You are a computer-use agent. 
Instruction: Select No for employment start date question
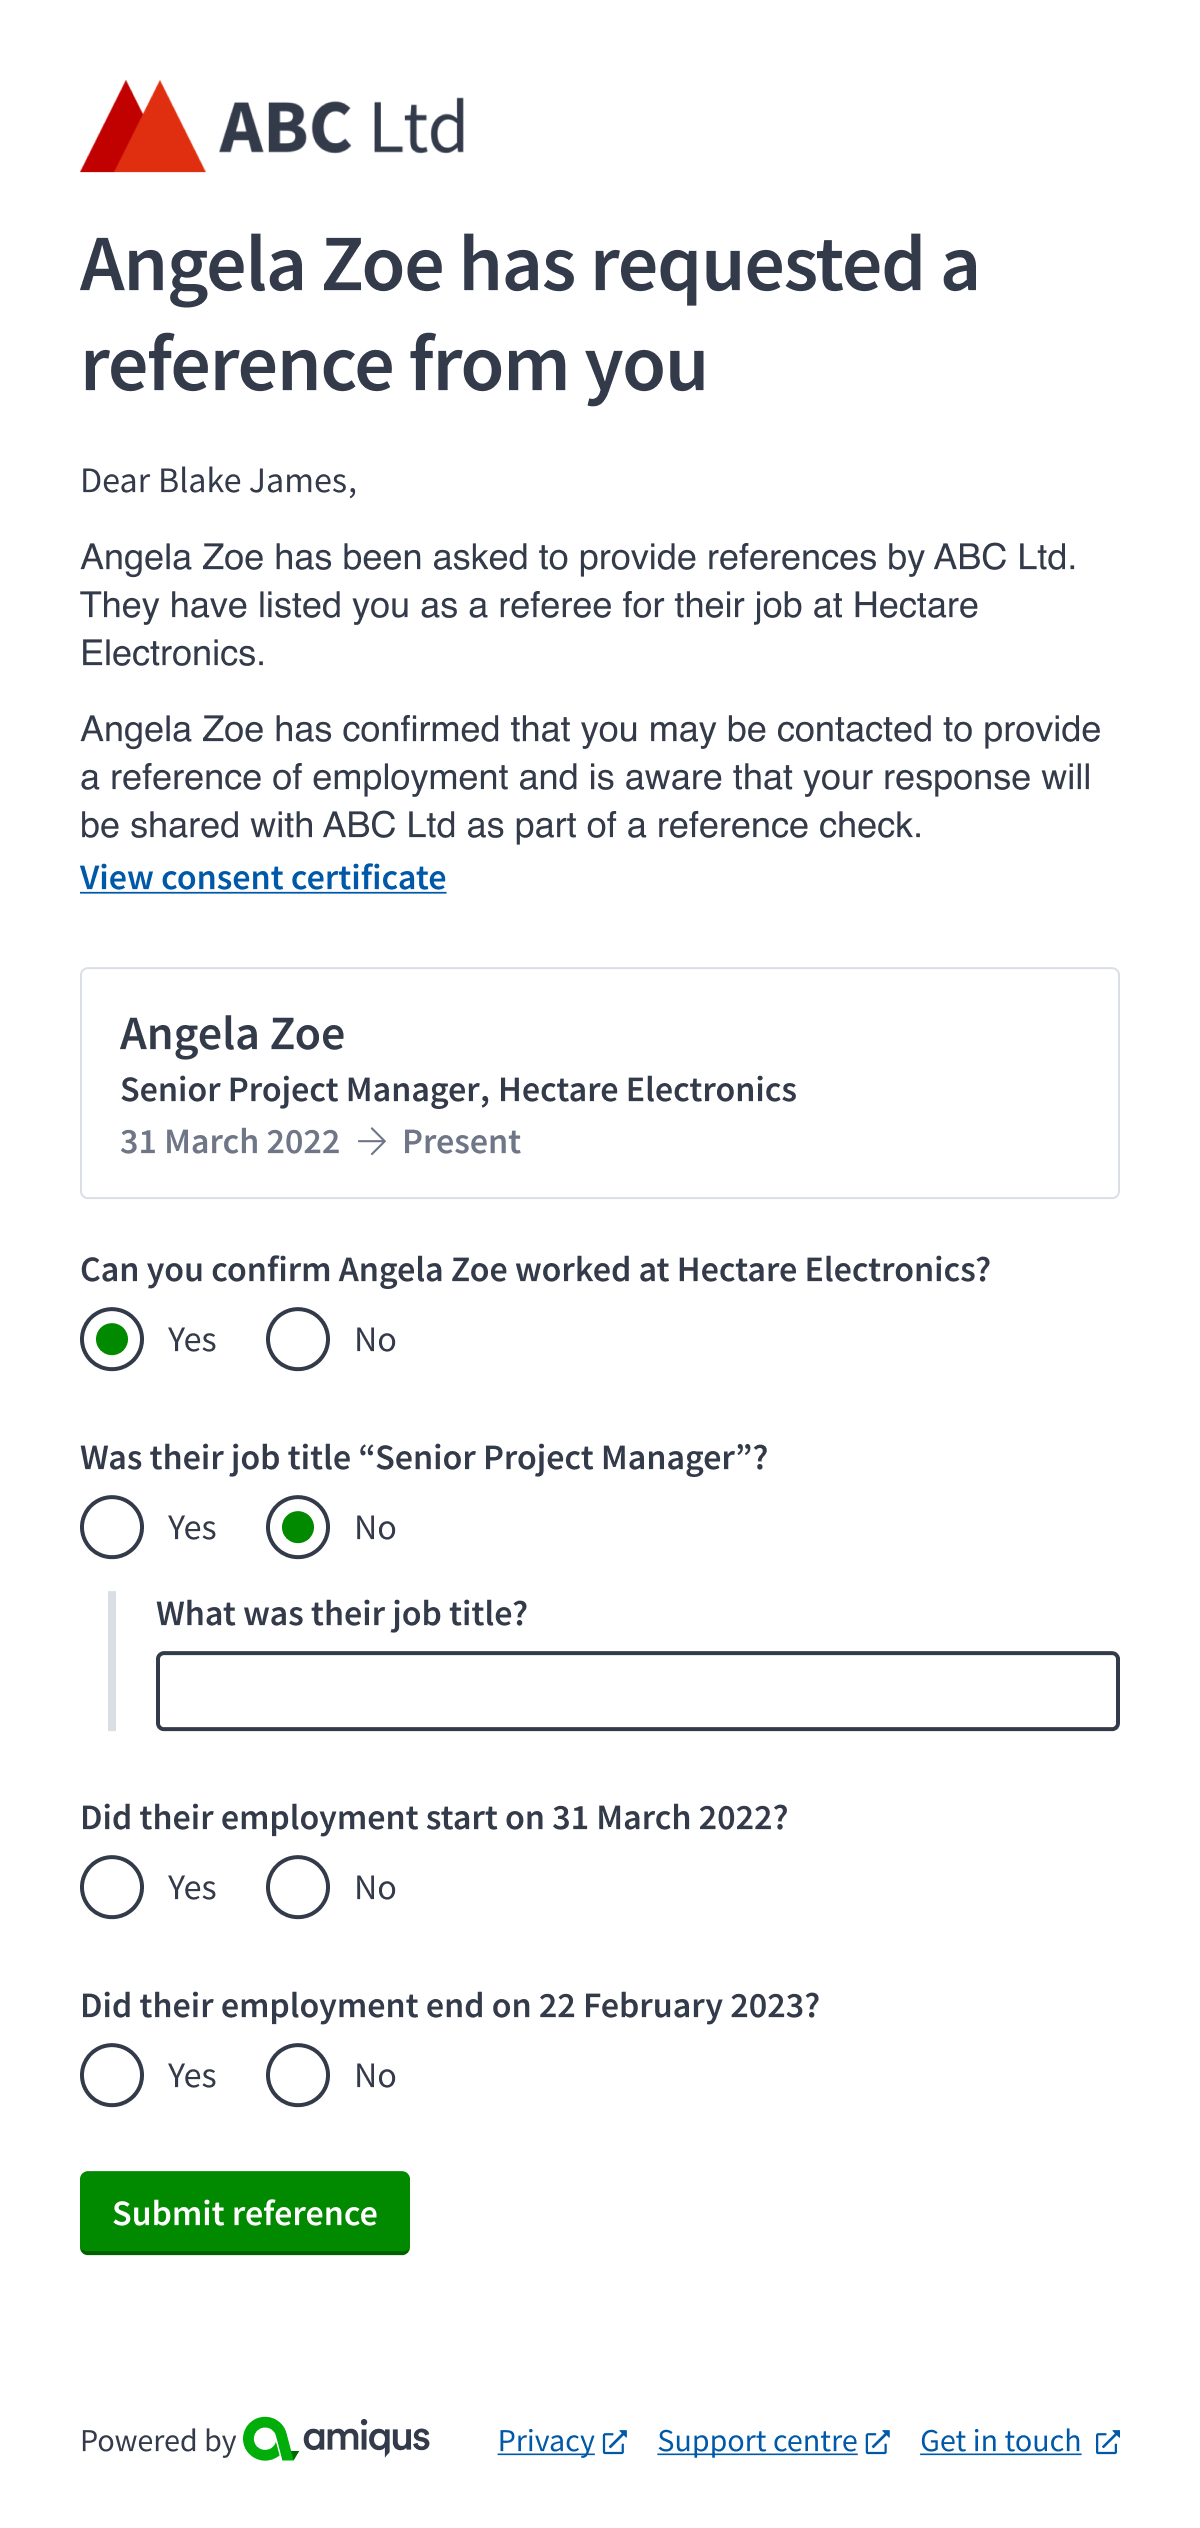pos(296,1887)
